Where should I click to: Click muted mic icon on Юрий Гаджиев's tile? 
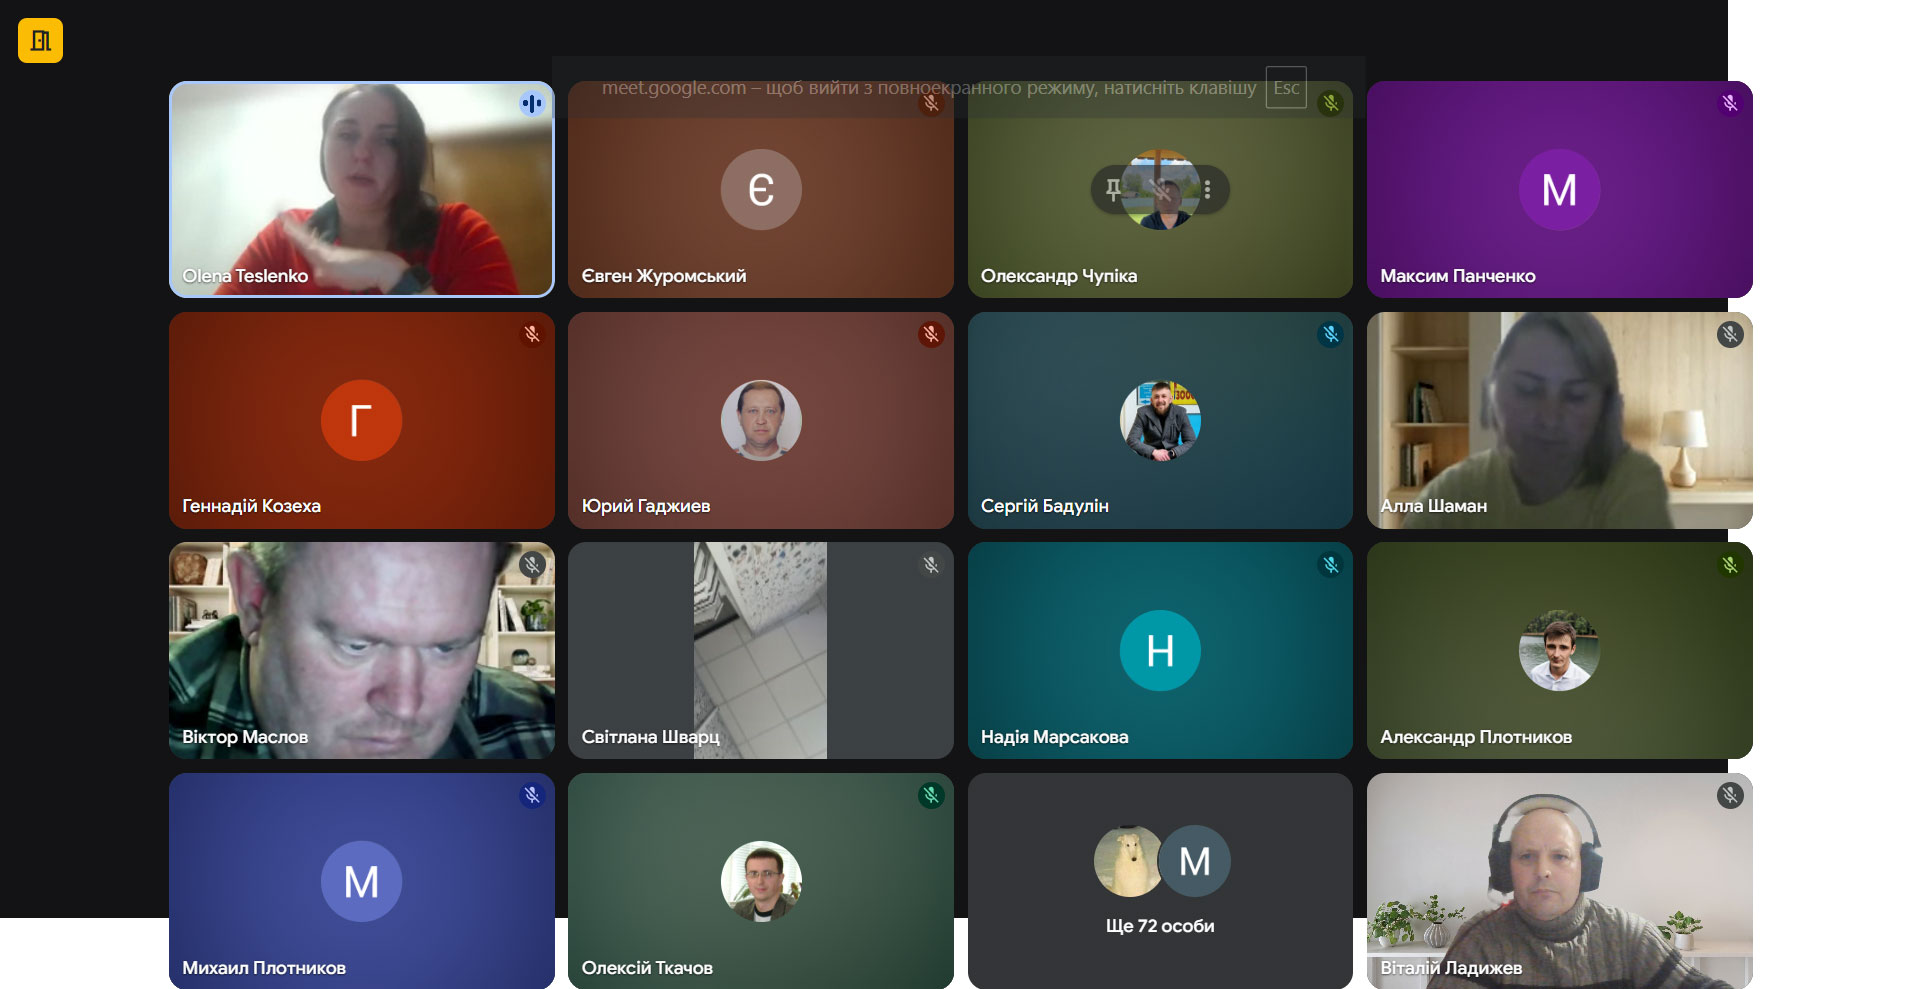pyautogui.click(x=931, y=334)
